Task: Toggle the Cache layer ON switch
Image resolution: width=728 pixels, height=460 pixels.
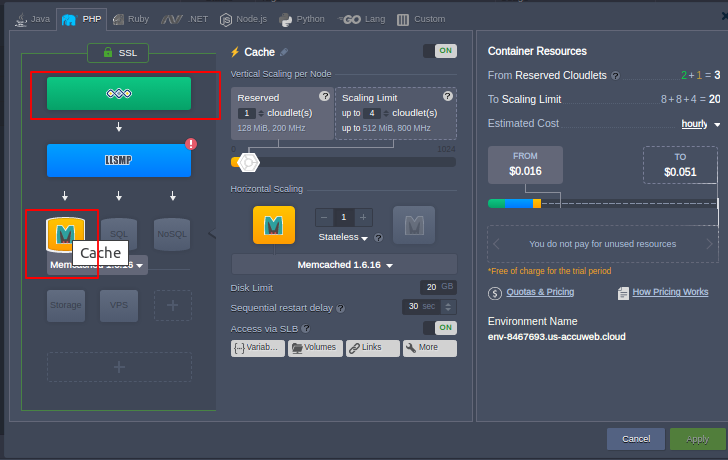Action: tap(439, 51)
